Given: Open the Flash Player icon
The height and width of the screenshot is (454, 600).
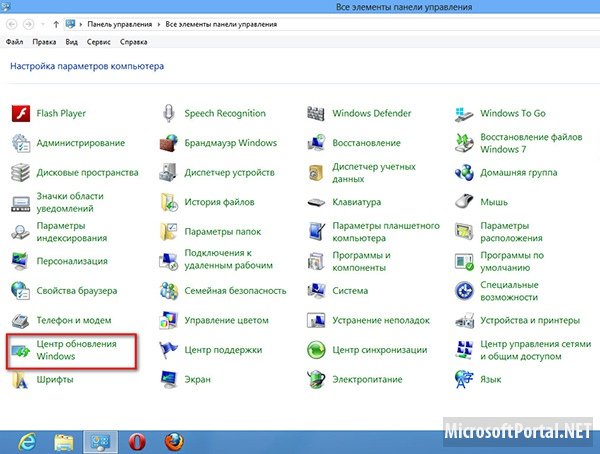Looking at the screenshot, I should coord(21,113).
